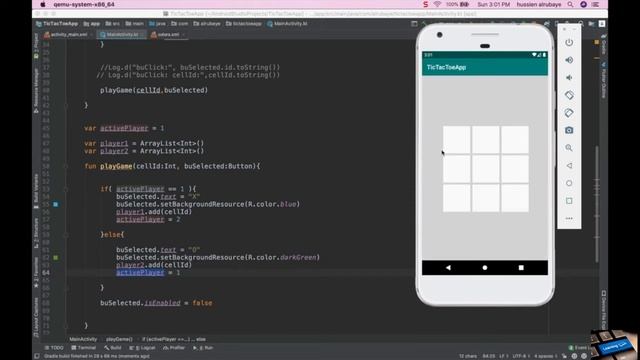This screenshot has height=360, width=640.
Task: Click the emulator volume down icon
Action: 569,78
